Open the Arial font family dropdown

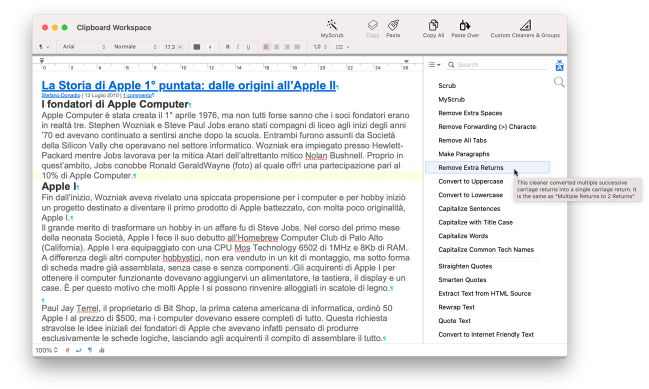(x=84, y=47)
